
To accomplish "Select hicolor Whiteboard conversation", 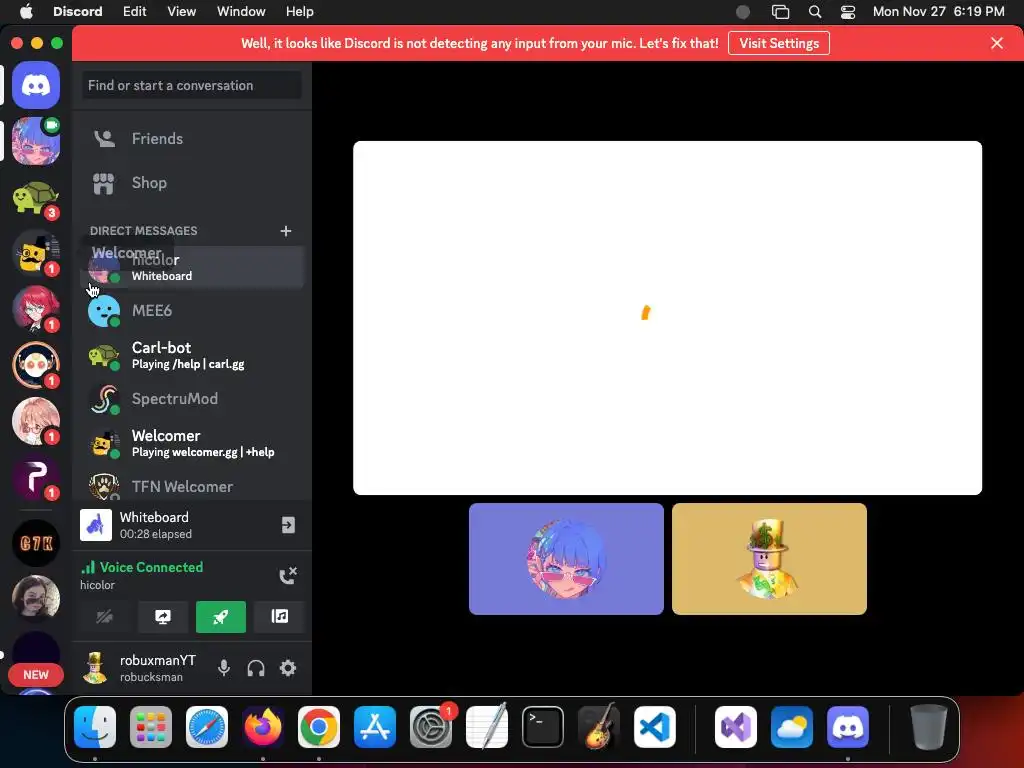I will tap(192, 267).
